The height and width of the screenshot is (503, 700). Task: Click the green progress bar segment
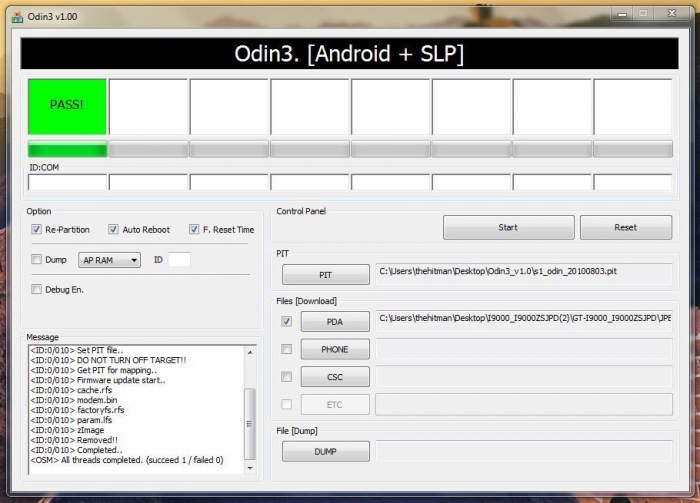[67, 149]
